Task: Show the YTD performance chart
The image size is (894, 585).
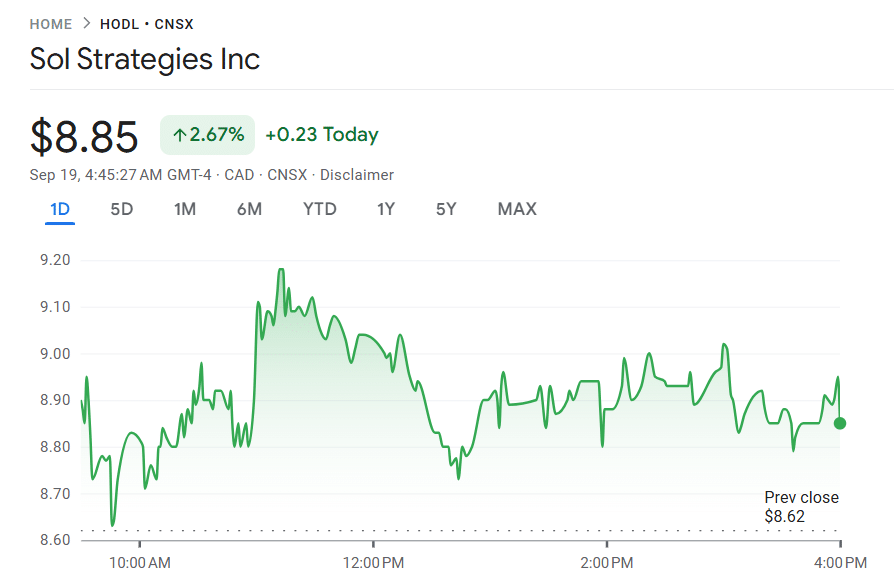Action: click(x=319, y=209)
